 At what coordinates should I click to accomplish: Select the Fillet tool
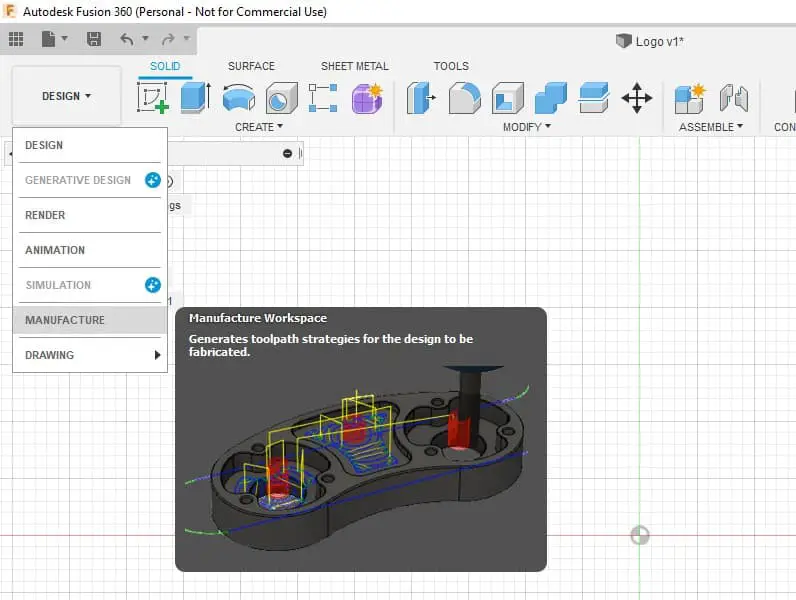click(x=465, y=97)
